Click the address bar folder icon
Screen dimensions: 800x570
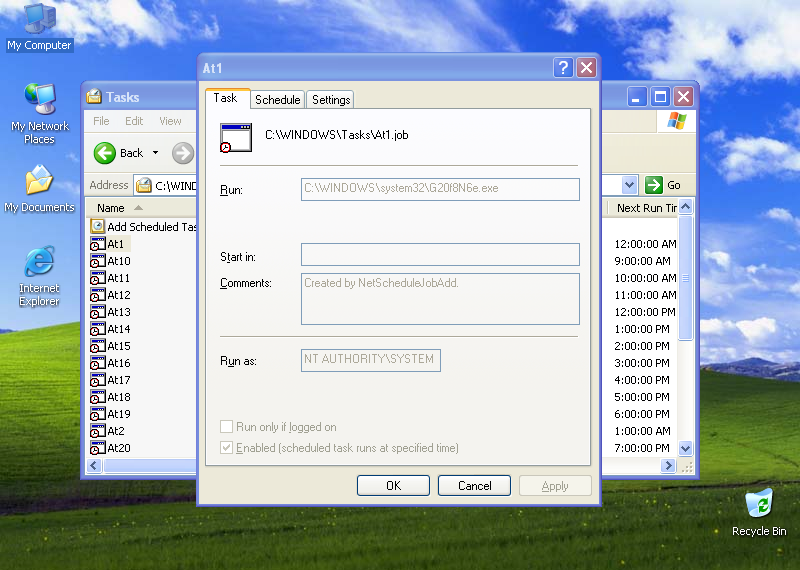[x=144, y=185]
